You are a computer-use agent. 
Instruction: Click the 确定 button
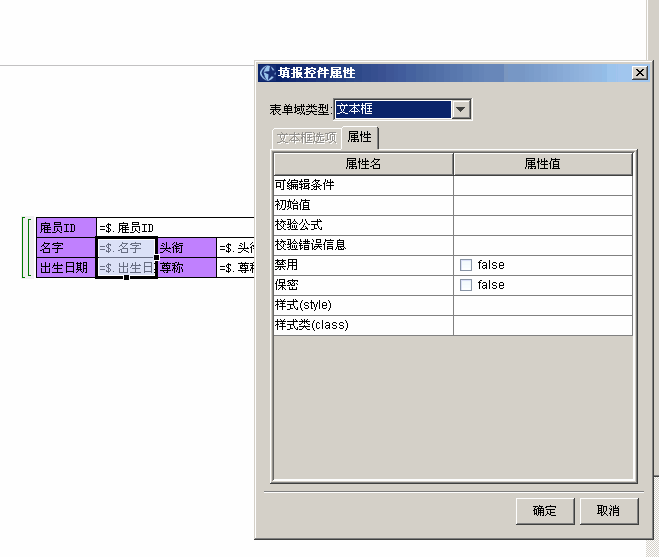[x=545, y=511]
